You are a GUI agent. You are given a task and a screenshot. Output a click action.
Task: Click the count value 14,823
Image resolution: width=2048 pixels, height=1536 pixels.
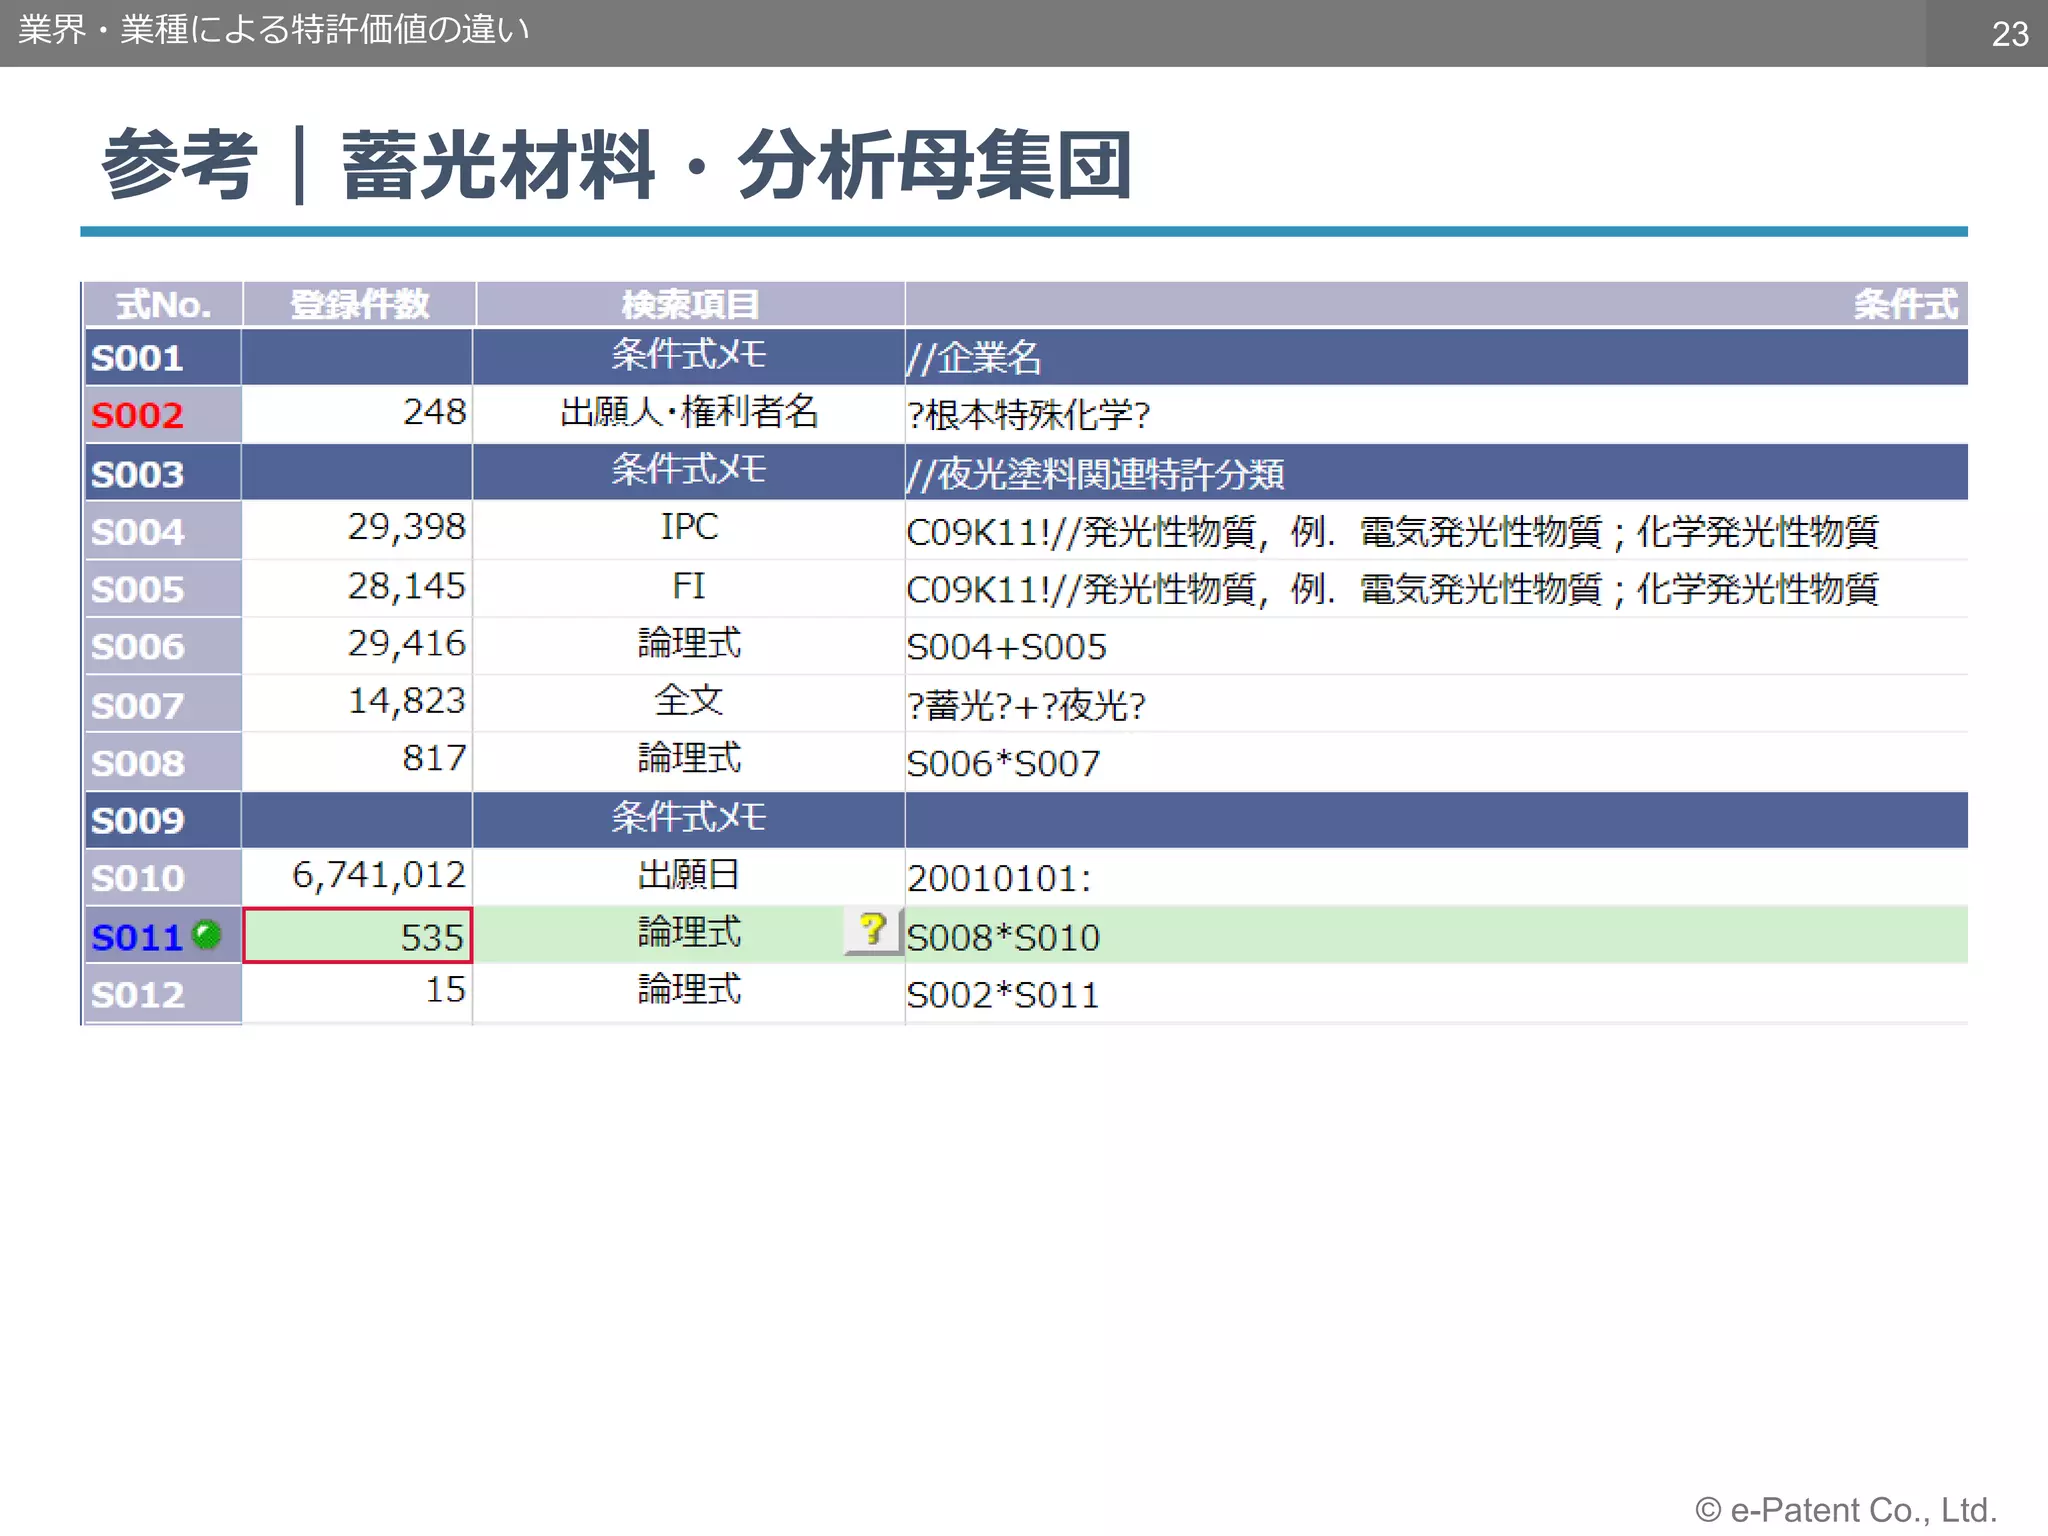pos(406,701)
